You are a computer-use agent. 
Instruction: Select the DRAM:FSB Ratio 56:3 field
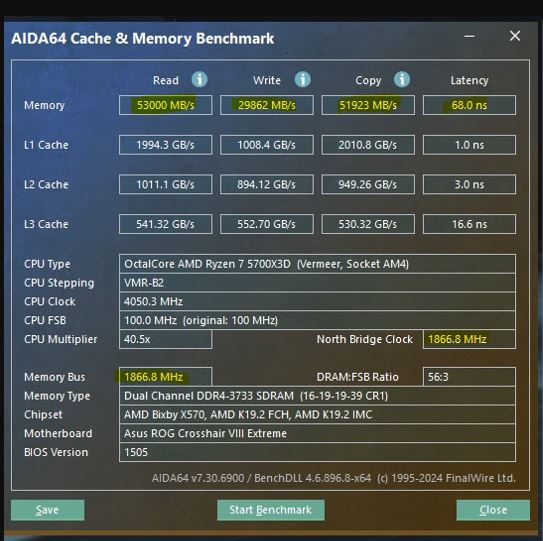coord(469,377)
